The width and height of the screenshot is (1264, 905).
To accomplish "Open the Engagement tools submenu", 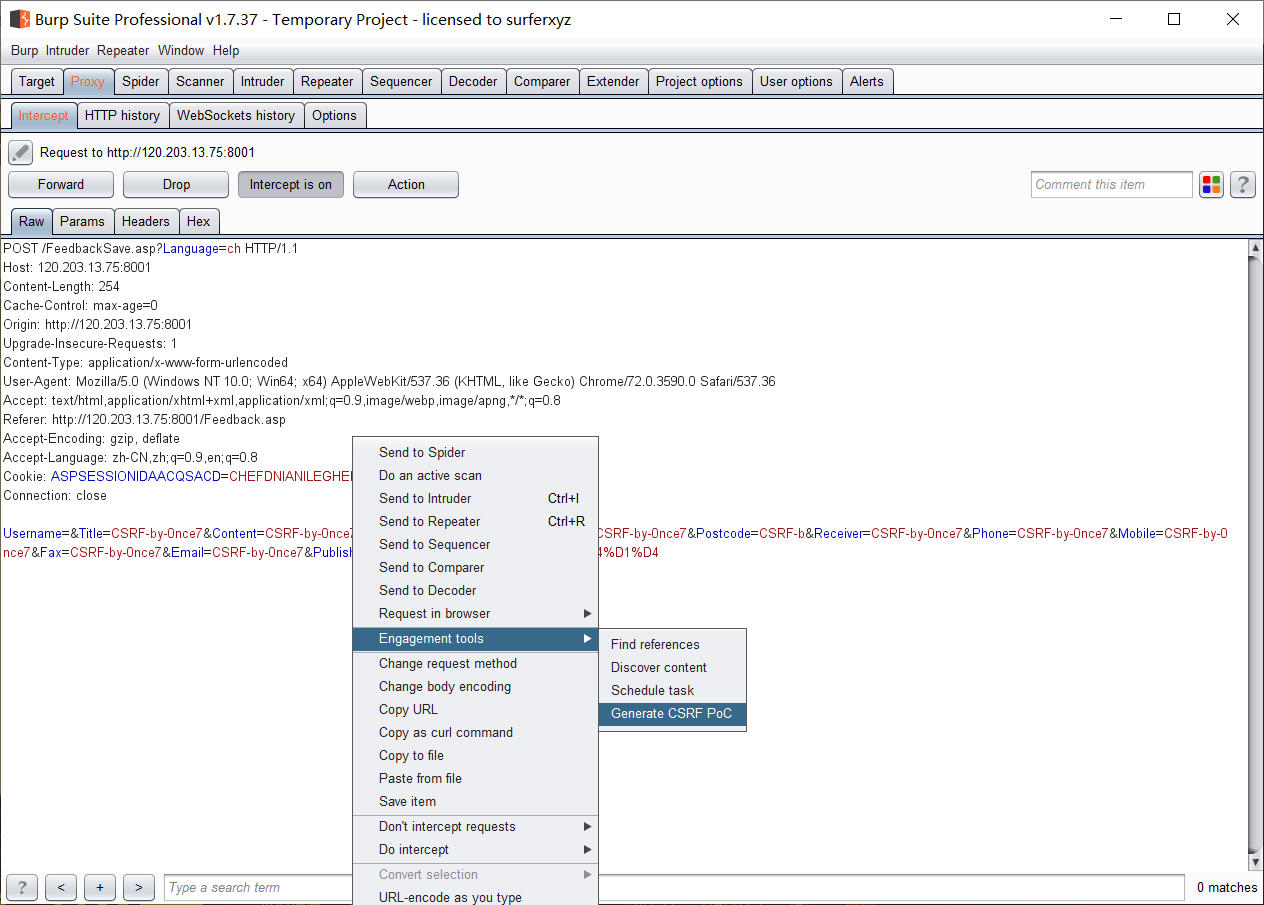I will [x=476, y=639].
